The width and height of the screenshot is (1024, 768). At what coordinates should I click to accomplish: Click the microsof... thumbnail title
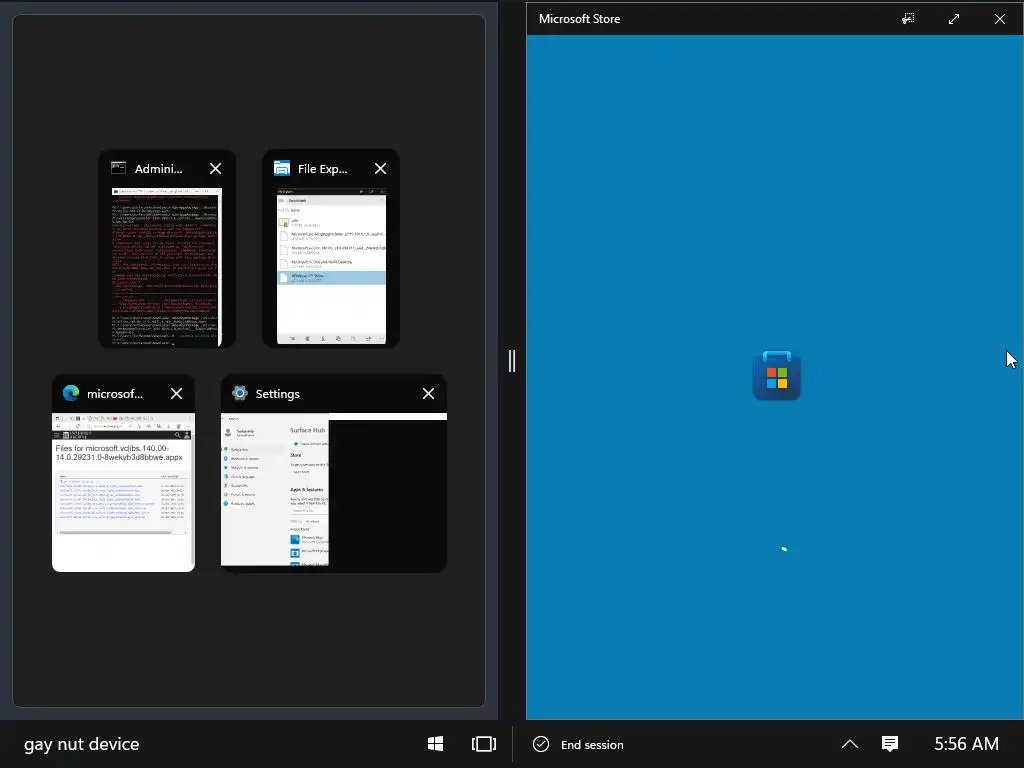(115, 394)
